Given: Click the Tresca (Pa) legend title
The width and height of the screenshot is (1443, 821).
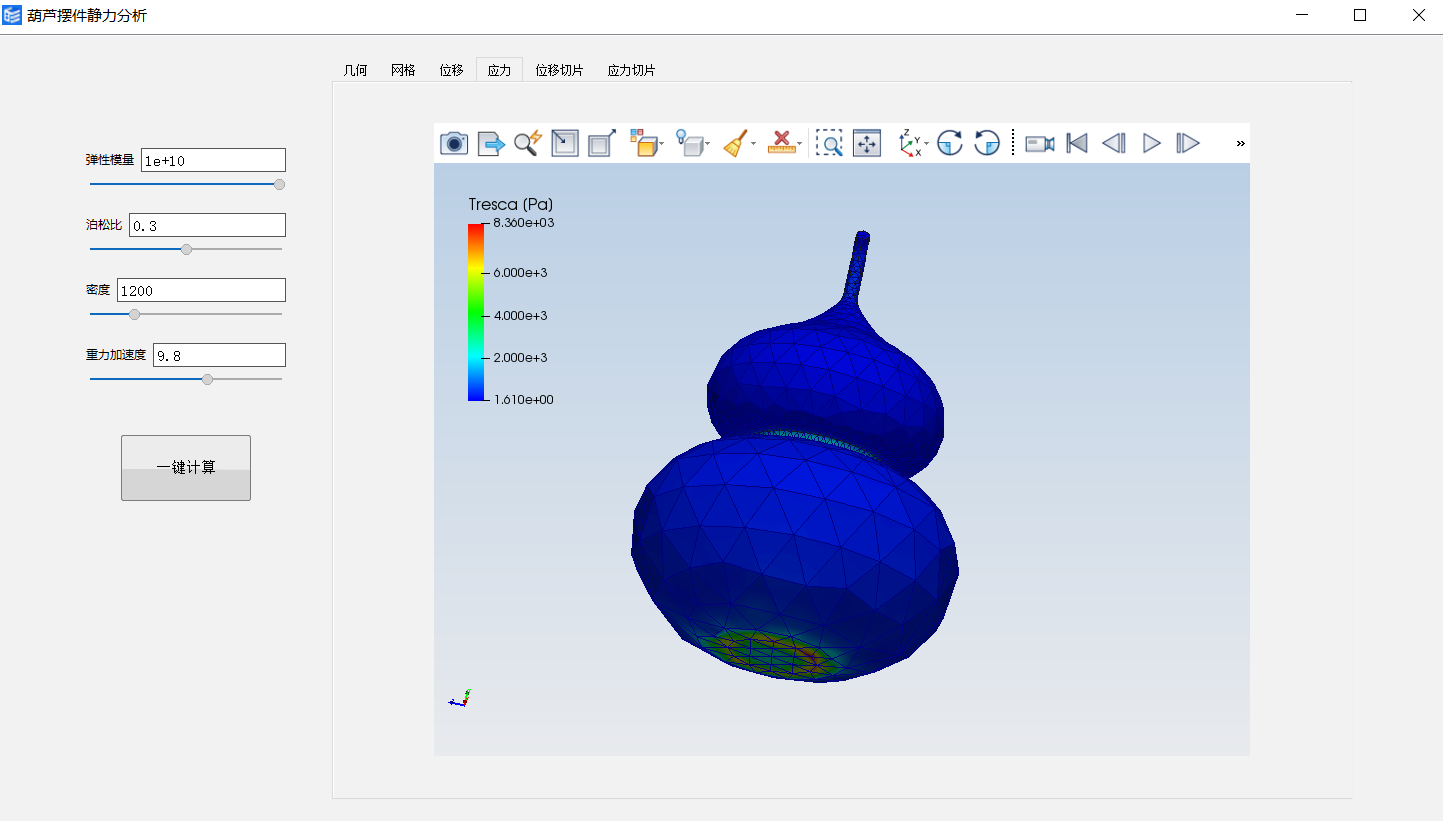Looking at the screenshot, I should [511, 205].
